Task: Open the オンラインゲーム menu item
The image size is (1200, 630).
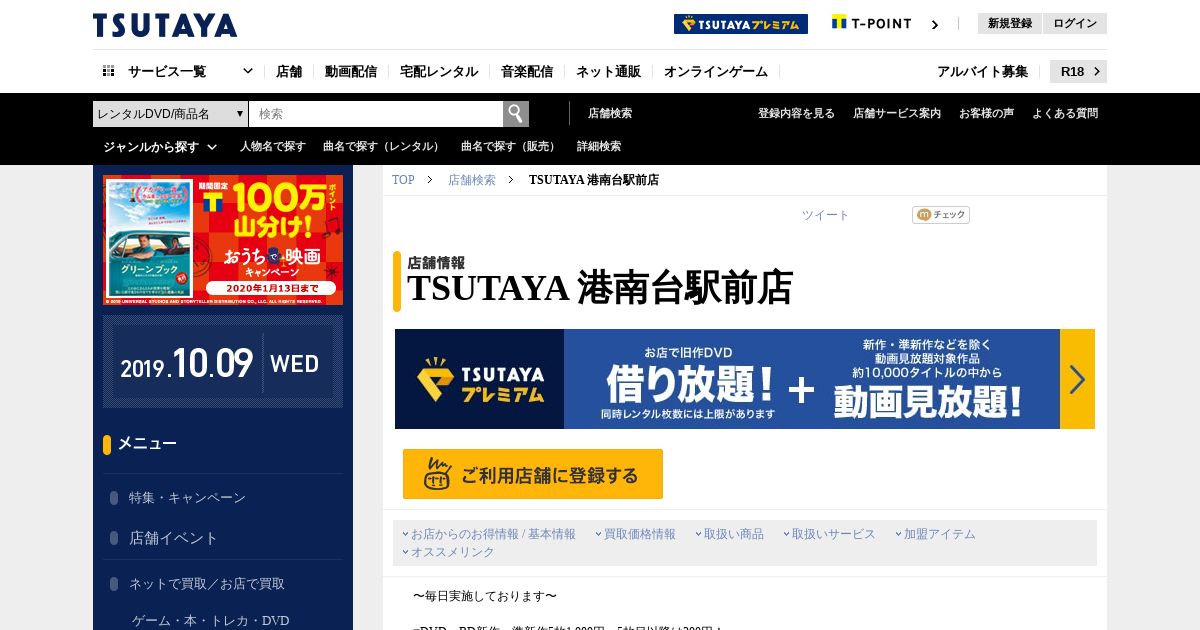Action: (716, 72)
